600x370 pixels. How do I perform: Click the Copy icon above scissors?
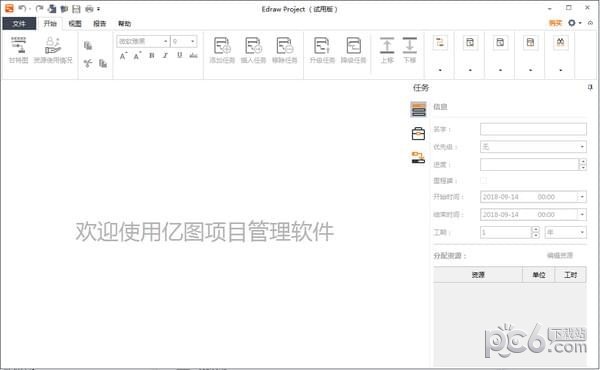tap(88, 46)
